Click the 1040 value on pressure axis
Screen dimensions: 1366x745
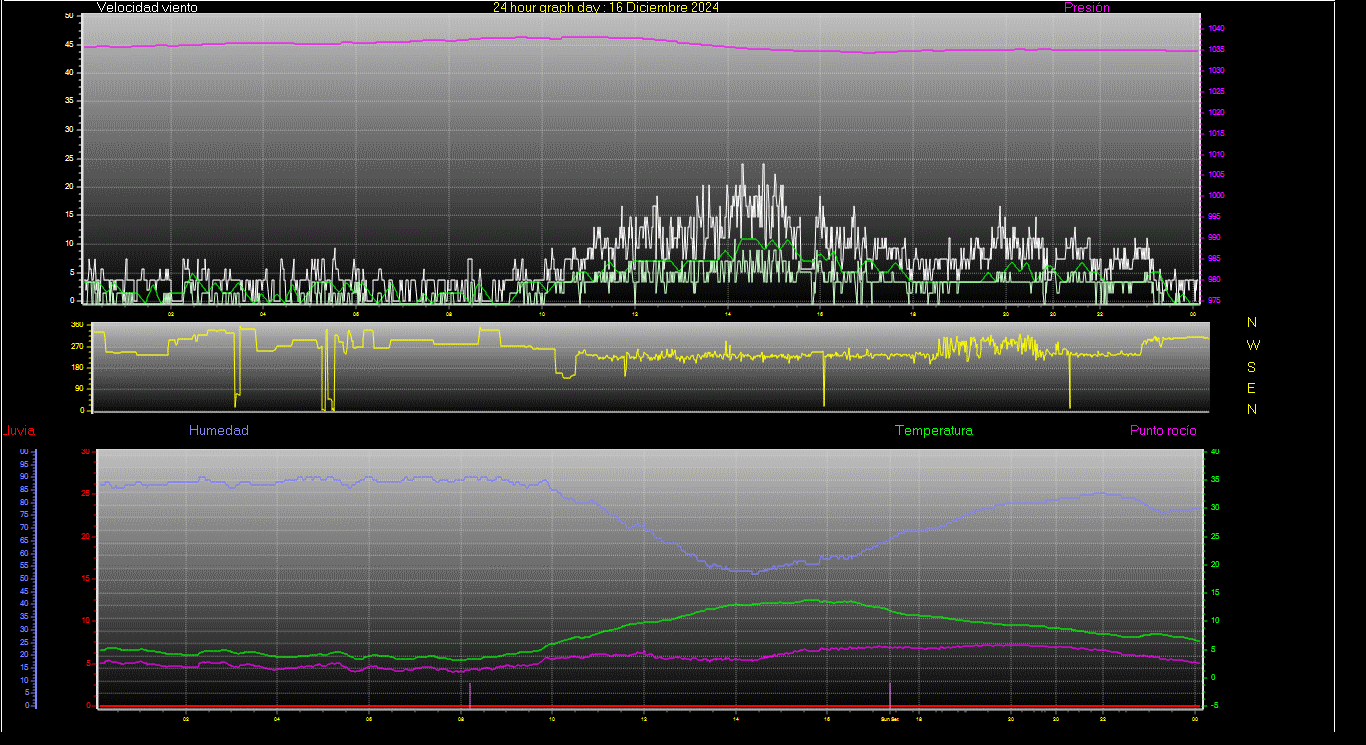(1214, 29)
